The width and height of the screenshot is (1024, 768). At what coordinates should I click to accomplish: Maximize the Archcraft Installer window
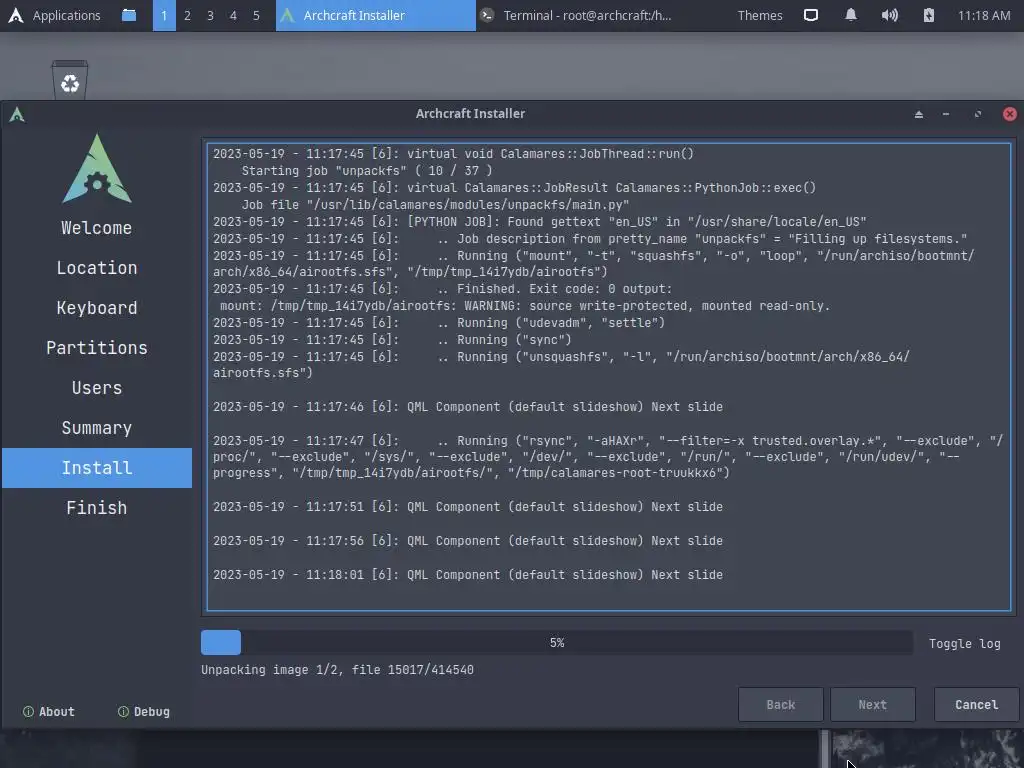(978, 114)
